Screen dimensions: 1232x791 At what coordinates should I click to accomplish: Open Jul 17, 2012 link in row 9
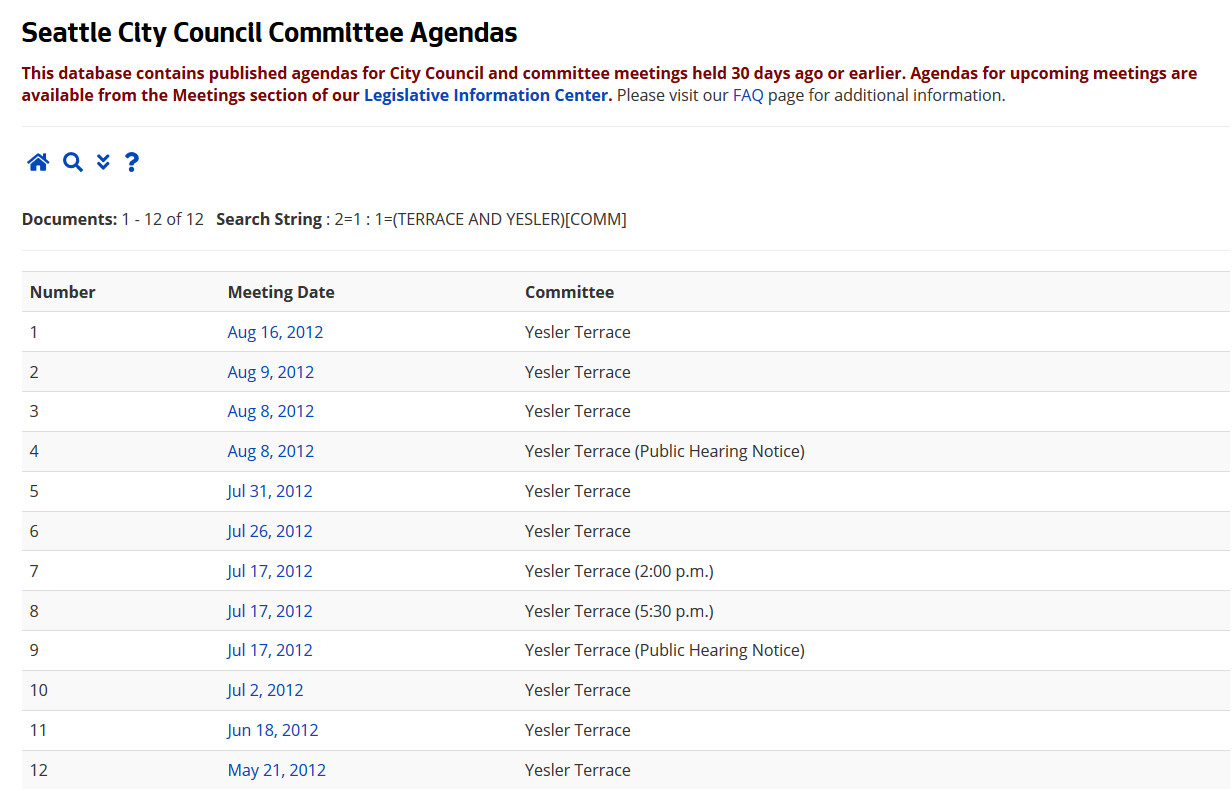[x=270, y=650]
